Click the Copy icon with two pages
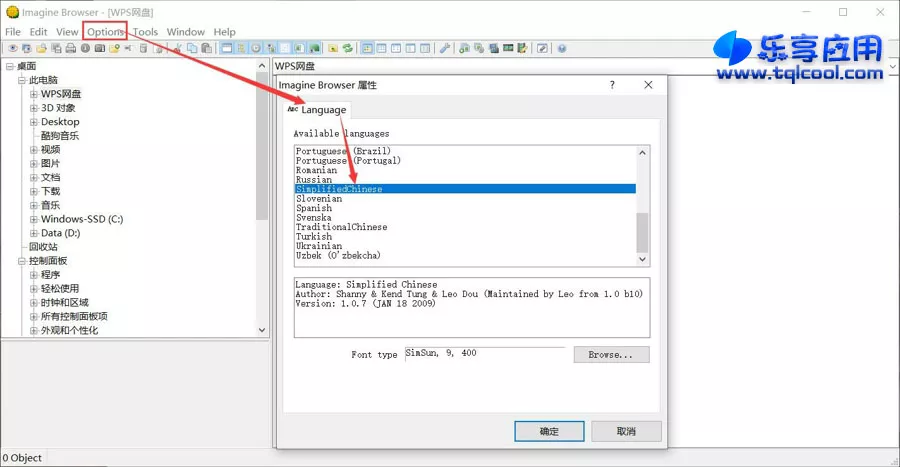 tap(192, 49)
